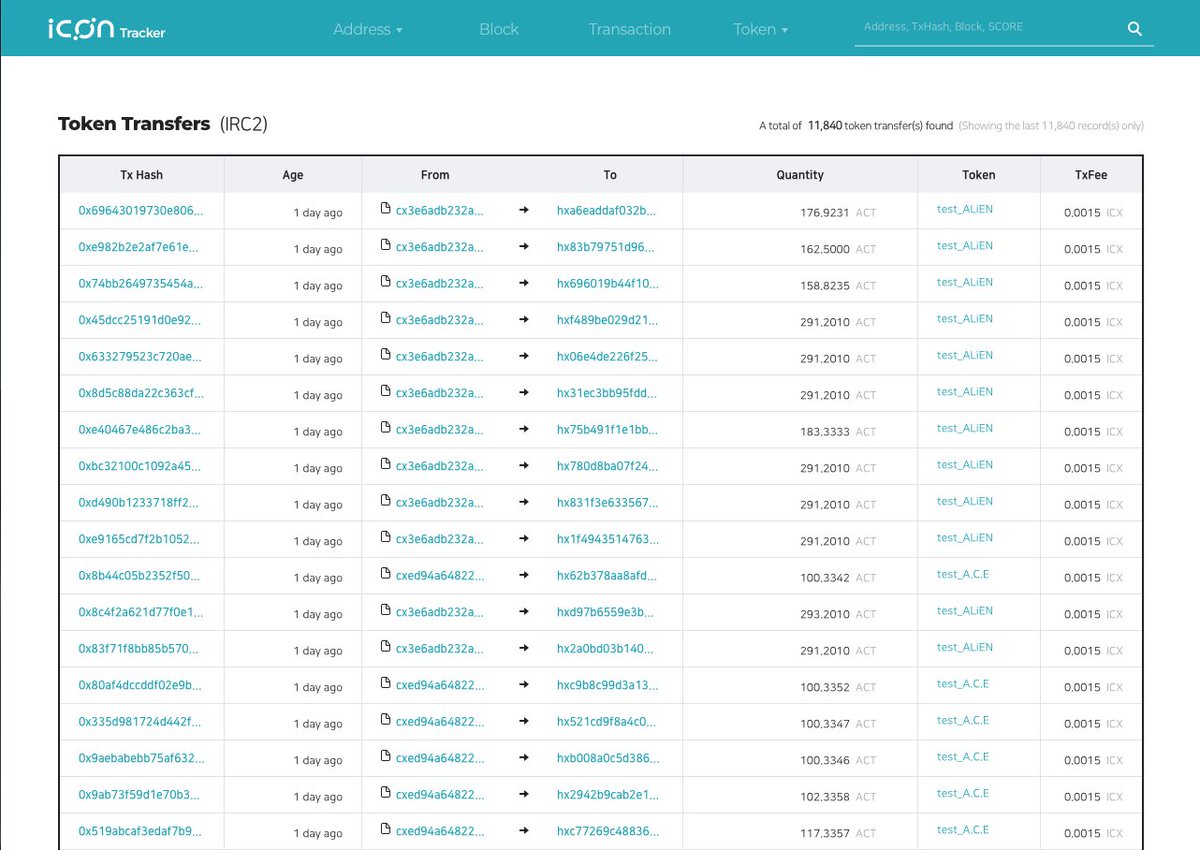Open recipient address hx780d8ba07f24...
Image resolution: width=1200 pixels, height=850 pixels.
608,466
